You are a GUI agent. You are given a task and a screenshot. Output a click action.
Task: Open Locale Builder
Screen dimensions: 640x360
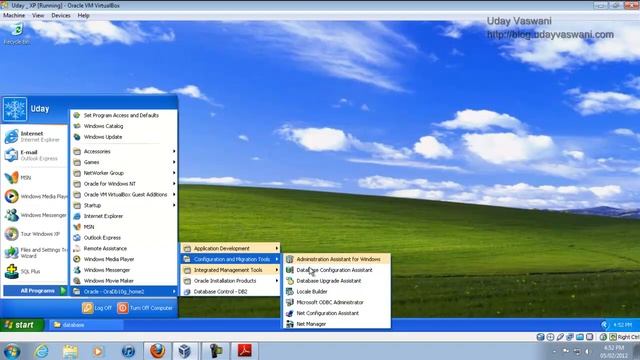click(x=337, y=291)
